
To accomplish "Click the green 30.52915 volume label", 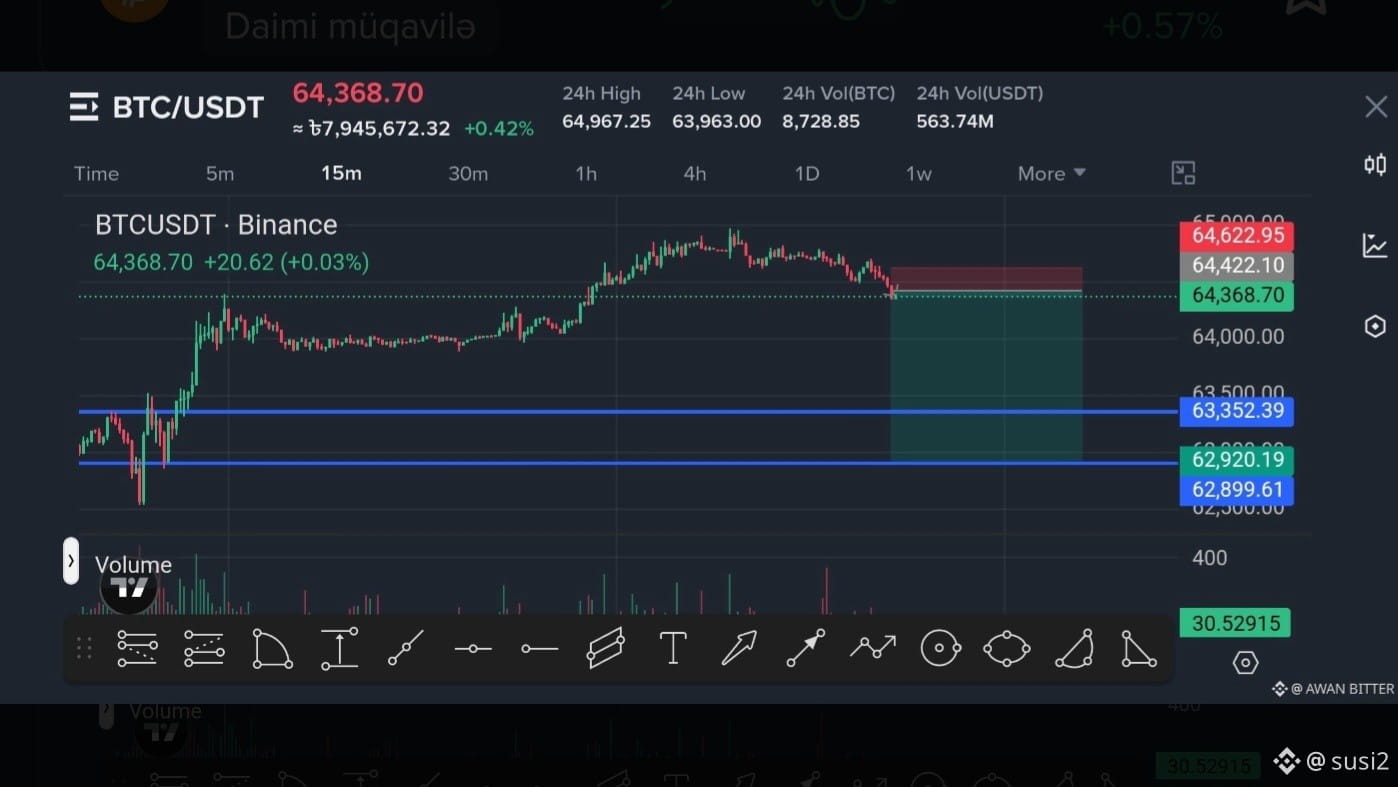I will [1235, 623].
